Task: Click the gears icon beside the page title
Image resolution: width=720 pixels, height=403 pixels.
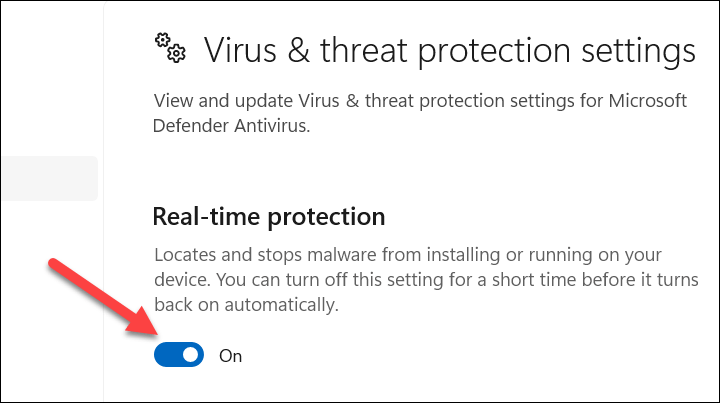Action: 167,48
